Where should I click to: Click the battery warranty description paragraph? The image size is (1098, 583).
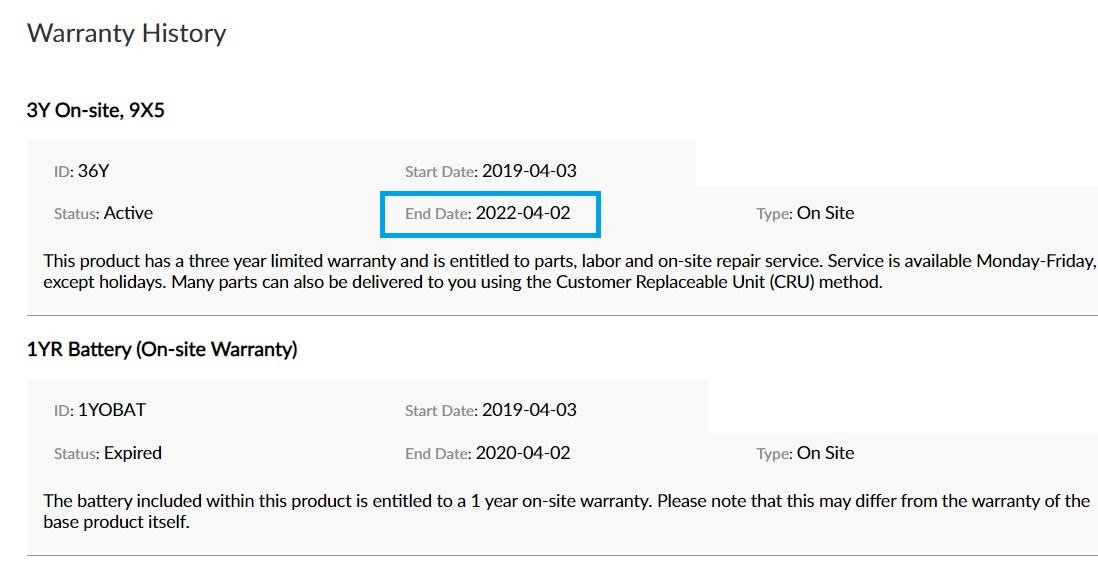(x=567, y=512)
